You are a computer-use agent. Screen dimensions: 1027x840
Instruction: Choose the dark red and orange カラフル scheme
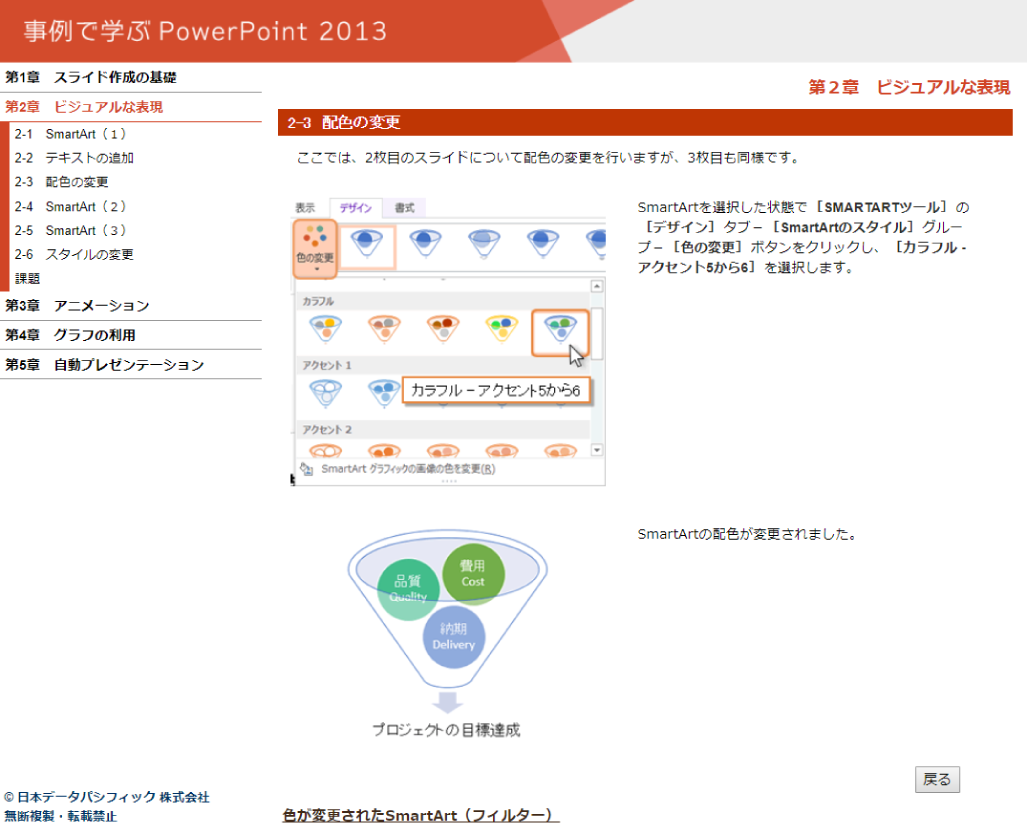443,329
